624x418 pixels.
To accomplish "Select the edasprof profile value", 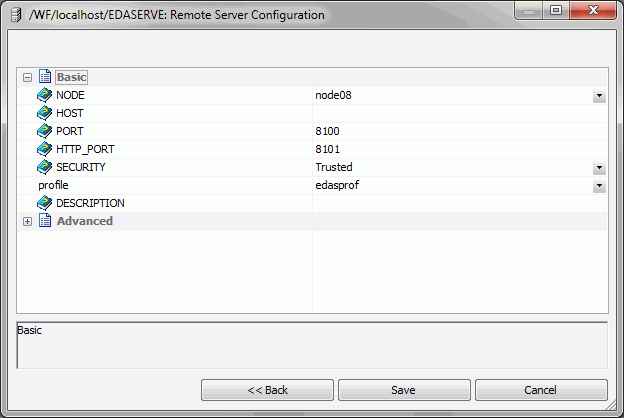I will (x=337, y=185).
